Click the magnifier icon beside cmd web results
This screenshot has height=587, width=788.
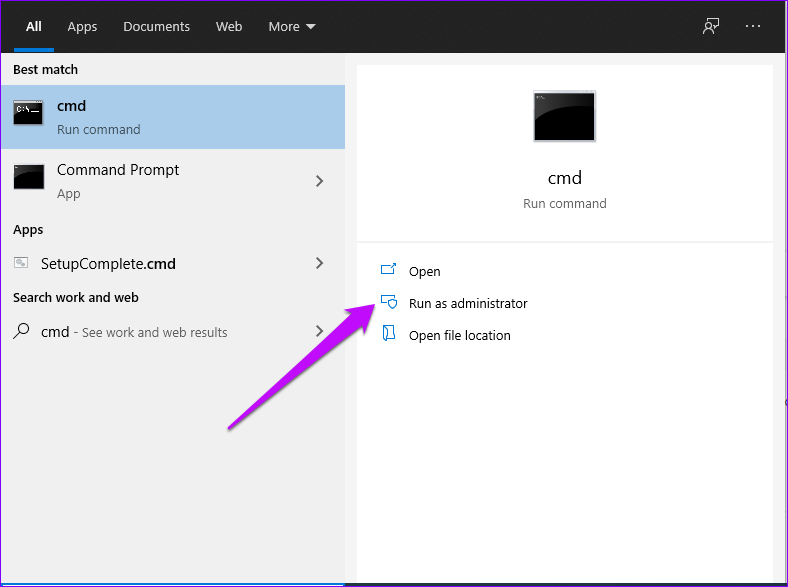(x=21, y=331)
